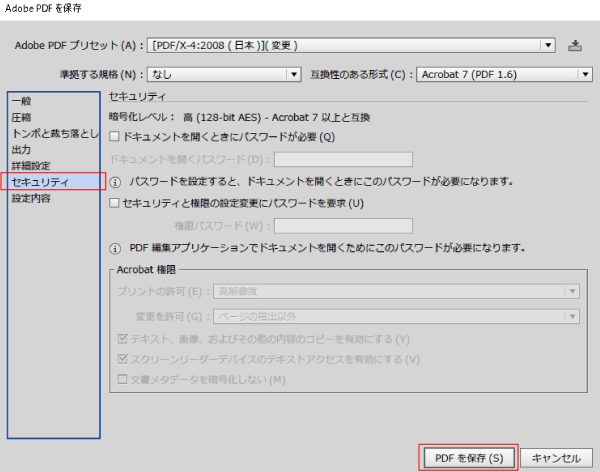Open the Adobe PDF プリセット dropdown
Viewport: 600px width, 472px height.
click(351, 46)
